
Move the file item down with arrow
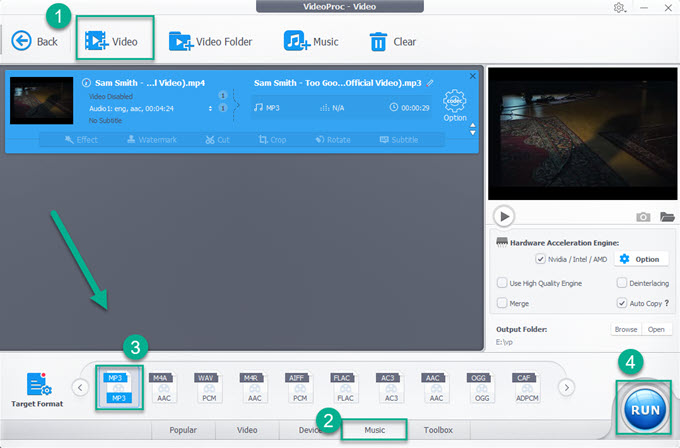(x=473, y=133)
